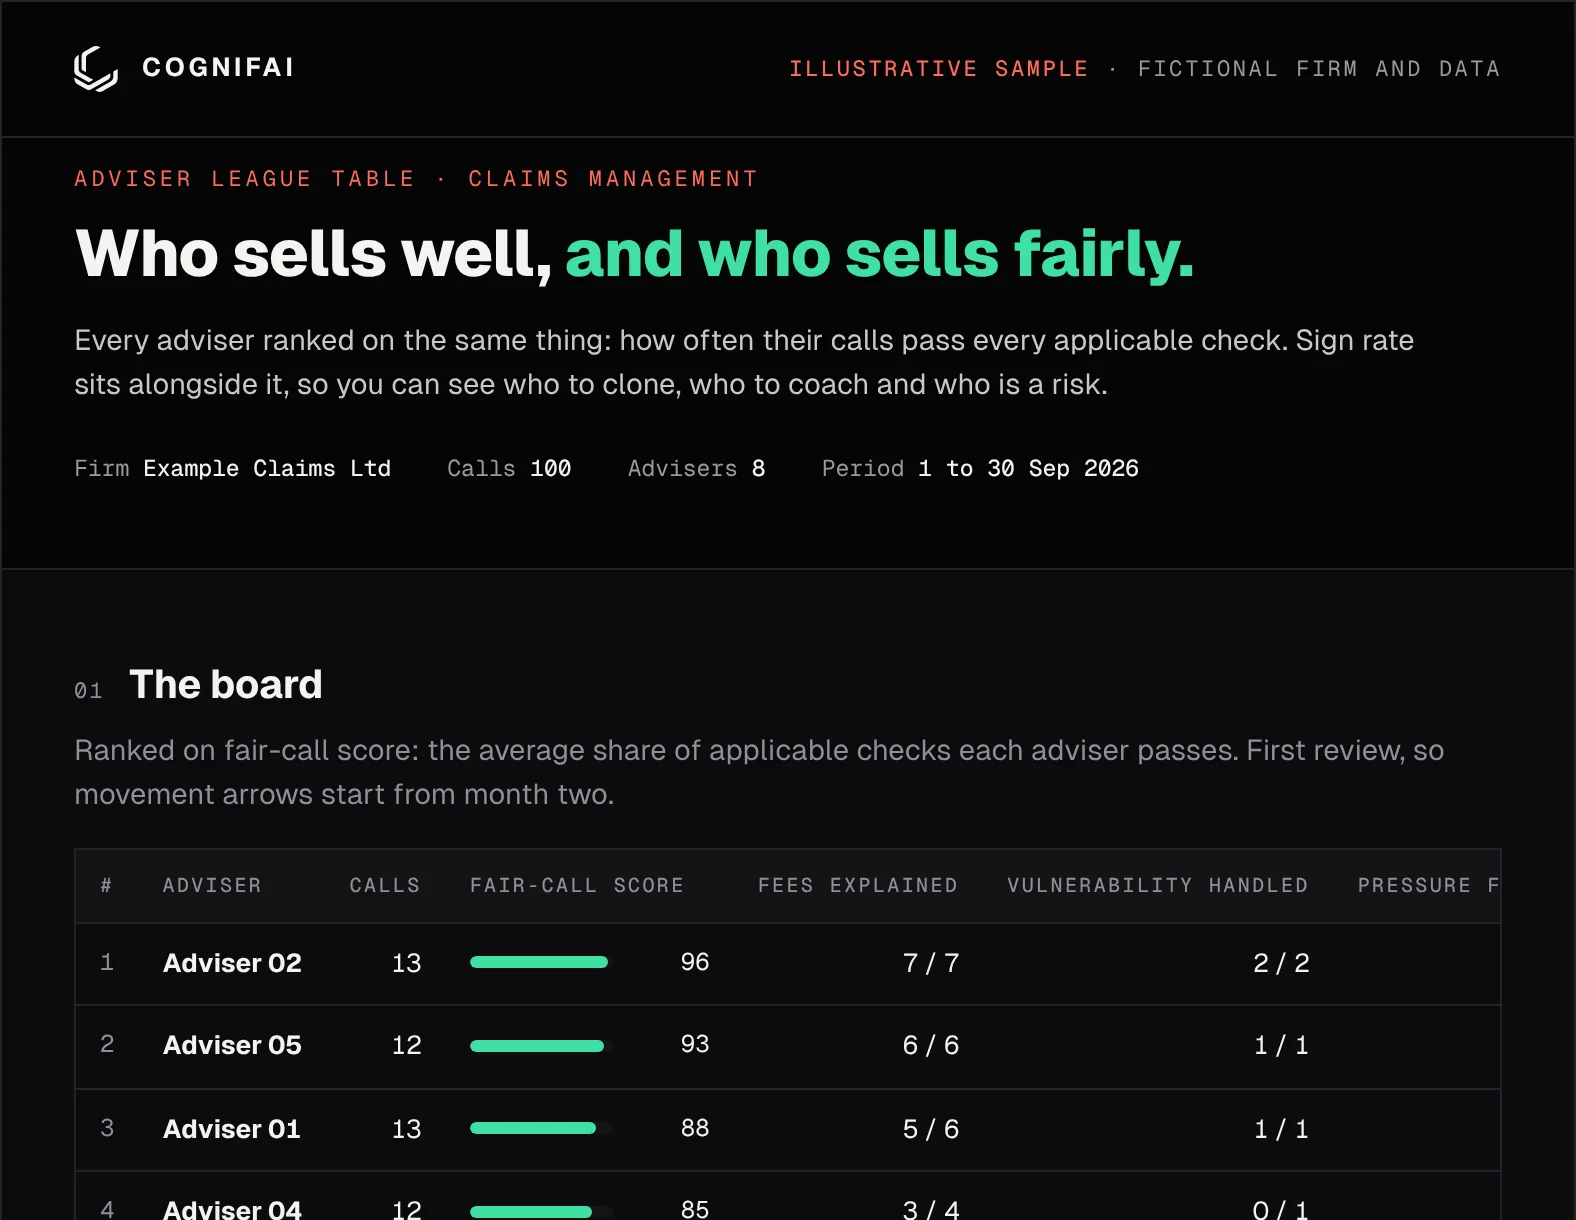The height and width of the screenshot is (1220, 1576).
Task: Click Adviser 05's fees explained value 6 / 6
Action: tap(931, 1045)
